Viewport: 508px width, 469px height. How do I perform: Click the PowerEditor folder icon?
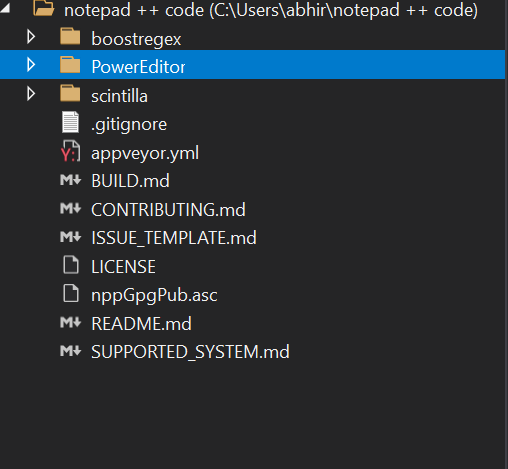70,65
